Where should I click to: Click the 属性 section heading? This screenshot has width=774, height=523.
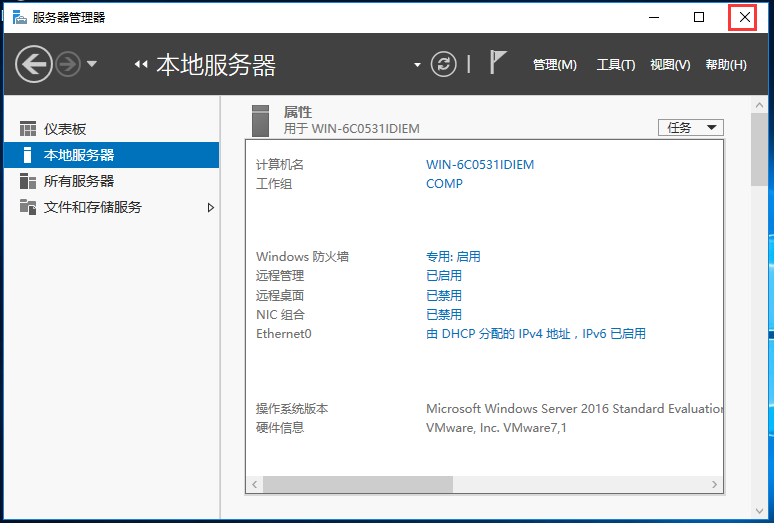298,112
